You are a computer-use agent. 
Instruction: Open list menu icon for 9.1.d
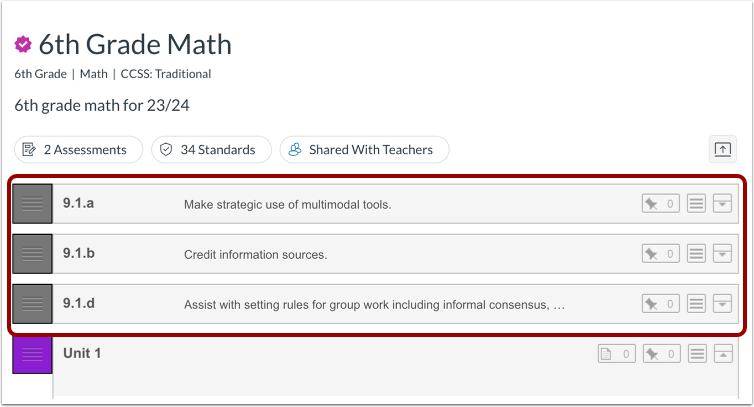pyautogui.click(x=697, y=303)
